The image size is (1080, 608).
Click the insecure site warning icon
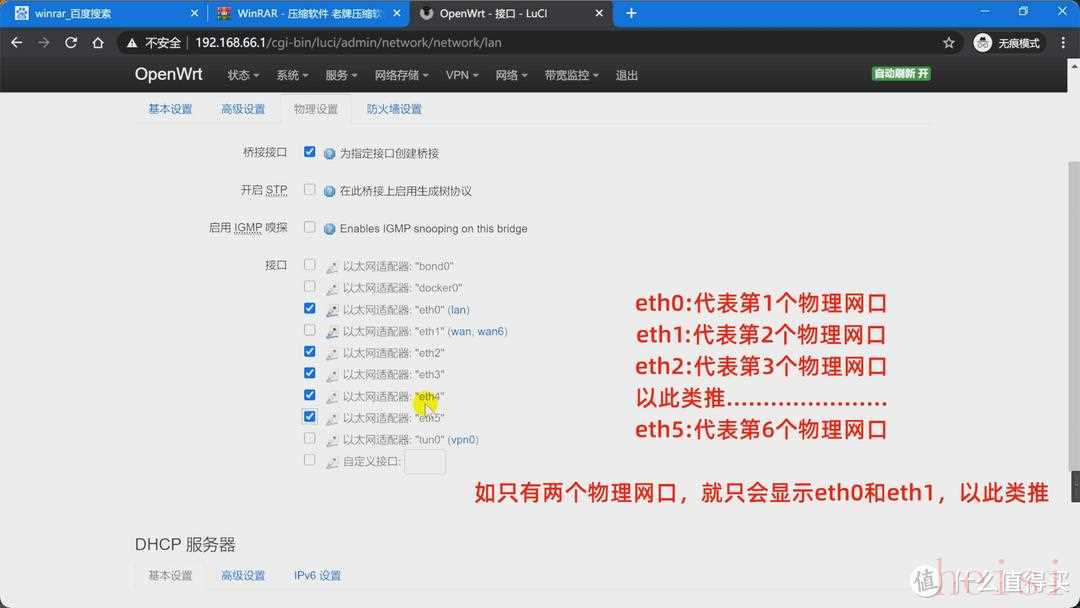click(132, 43)
